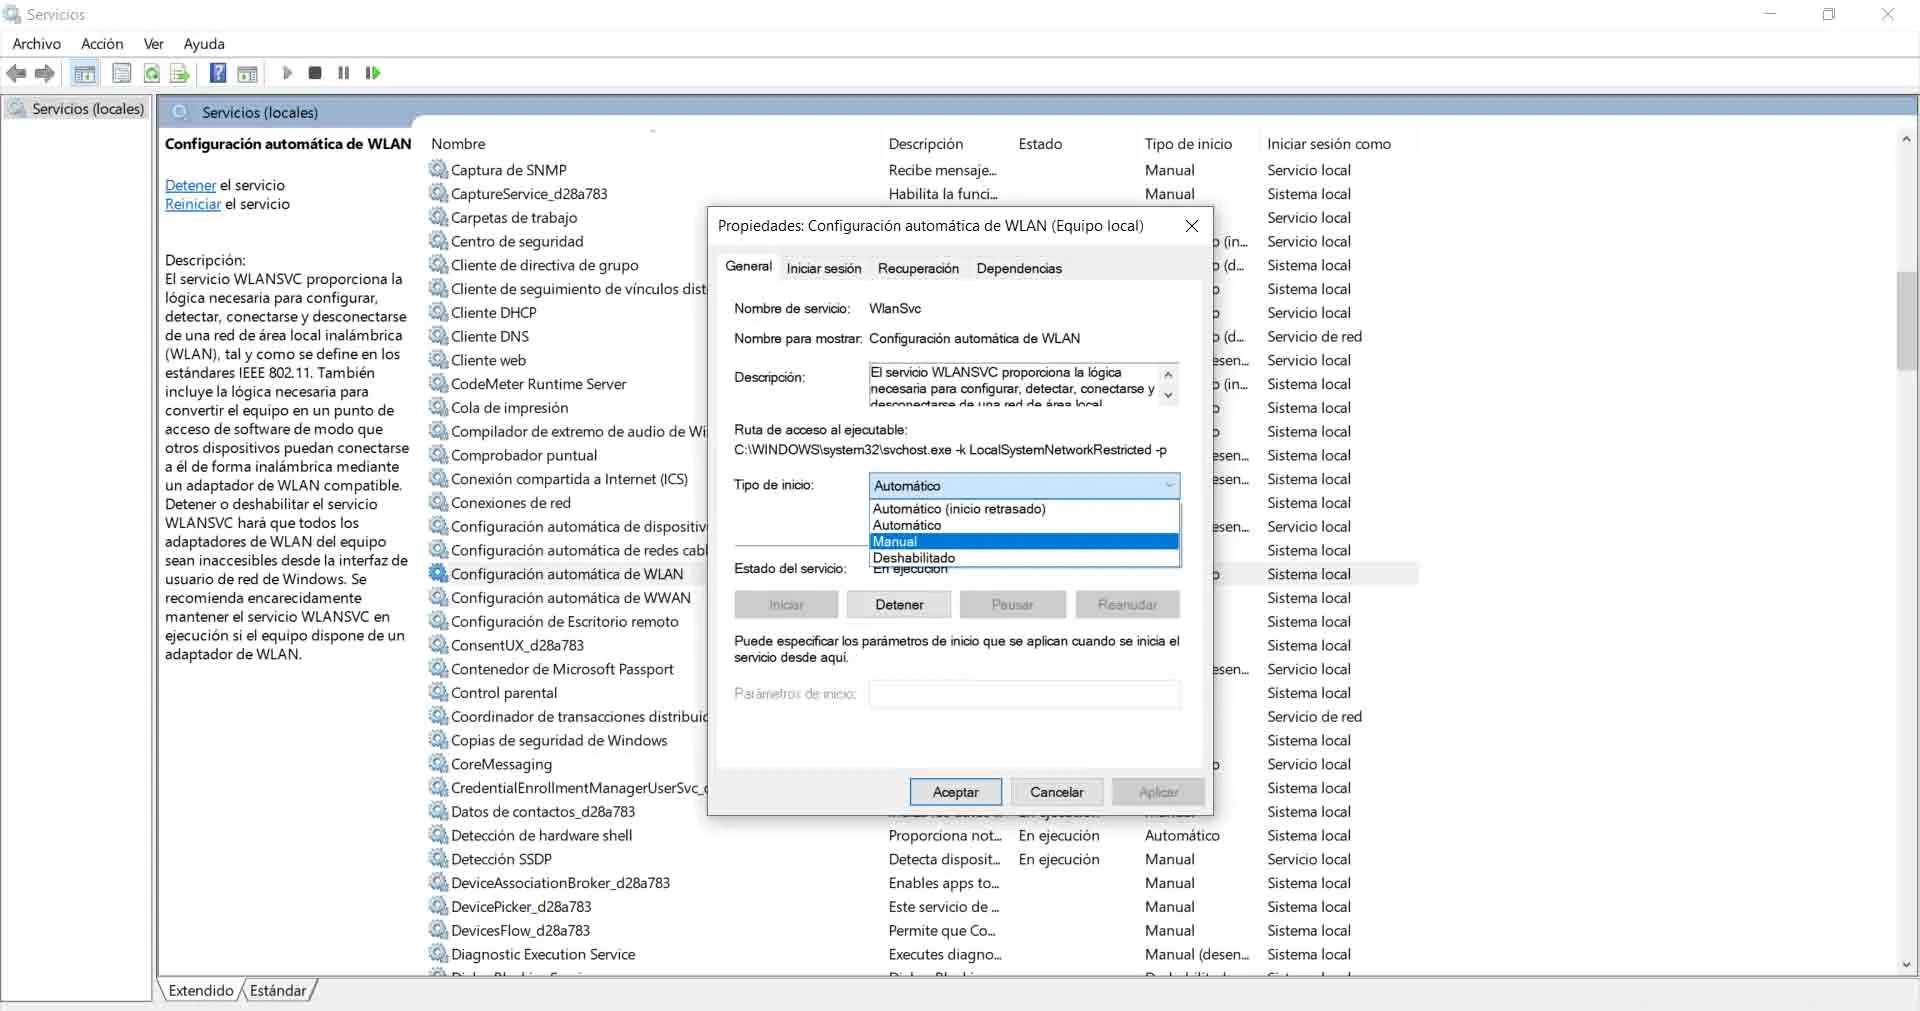Select the CodeMeter Runtime Server service
This screenshot has height=1011, width=1920.
click(538, 384)
